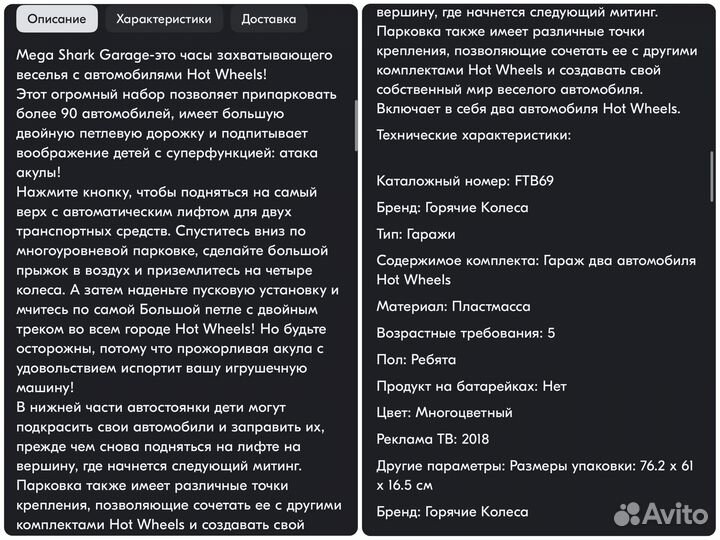720x540 pixels.
Task: Select the Доставка tab
Action: pos(268,19)
